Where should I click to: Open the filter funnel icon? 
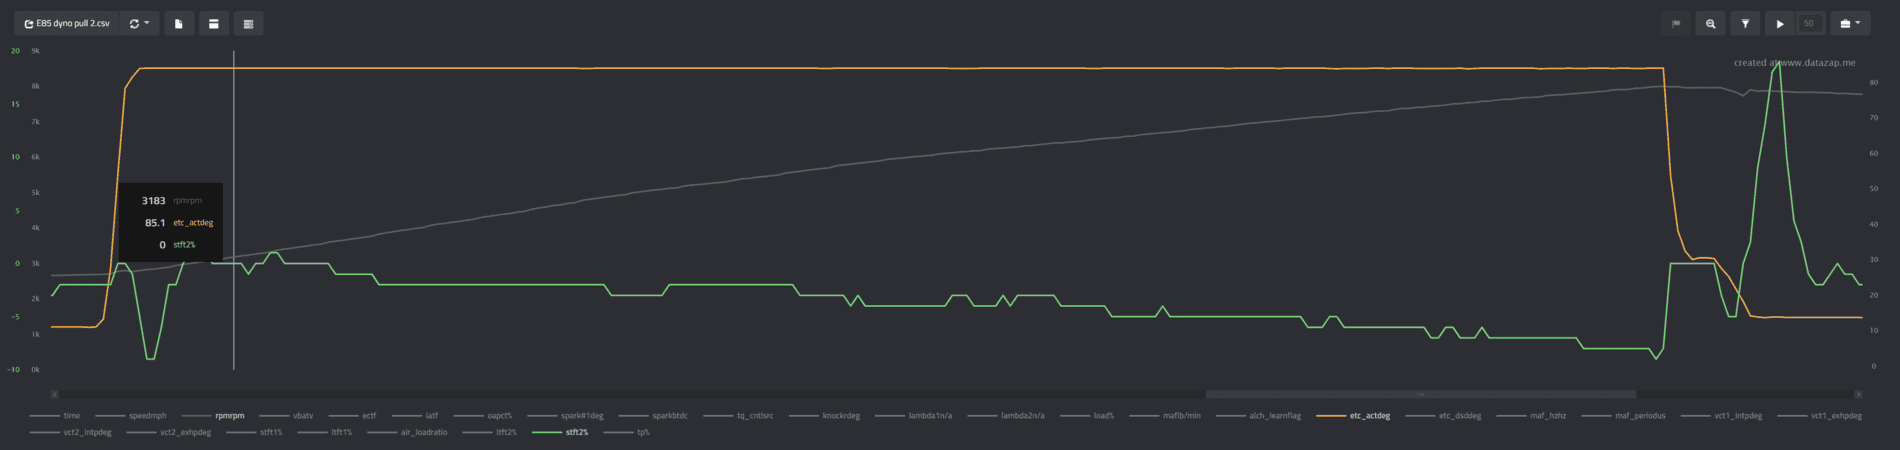[1745, 23]
